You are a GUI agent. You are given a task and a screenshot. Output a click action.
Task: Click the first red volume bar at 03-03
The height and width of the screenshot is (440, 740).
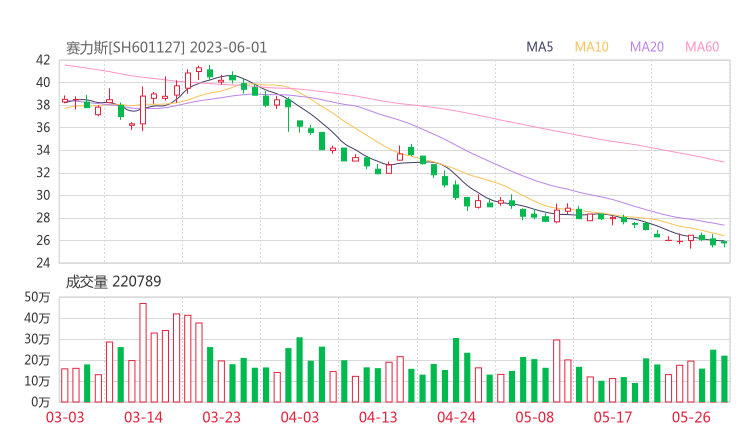(65, 385)
